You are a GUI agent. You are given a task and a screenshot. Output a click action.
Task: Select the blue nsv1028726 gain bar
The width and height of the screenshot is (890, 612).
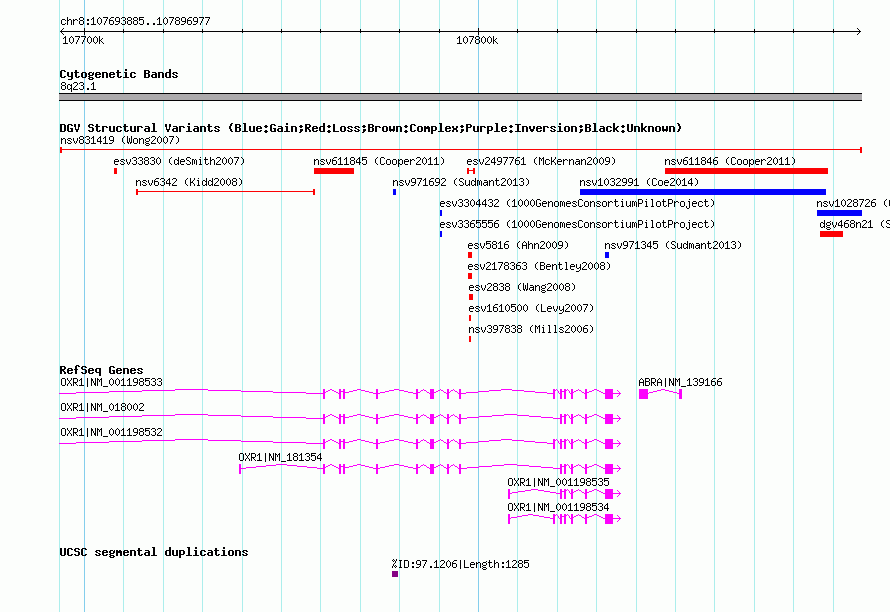tap(839, 213)
